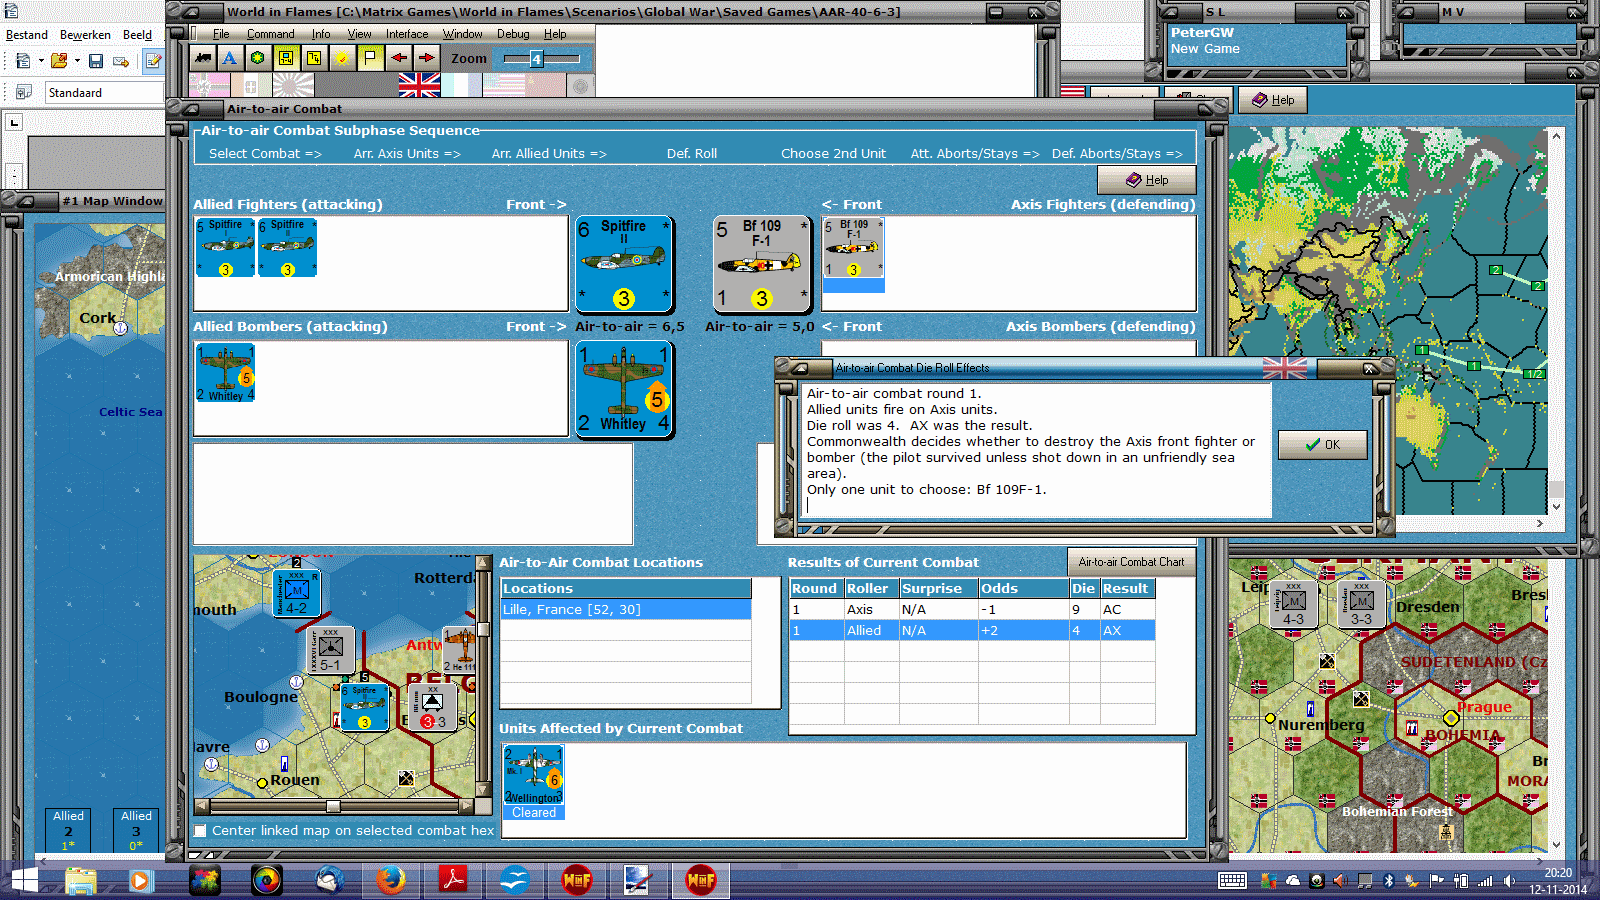This screenshot has height=900, width=1600.
Task: Open the new document dropdown arrow
Action: click(41, 62)
